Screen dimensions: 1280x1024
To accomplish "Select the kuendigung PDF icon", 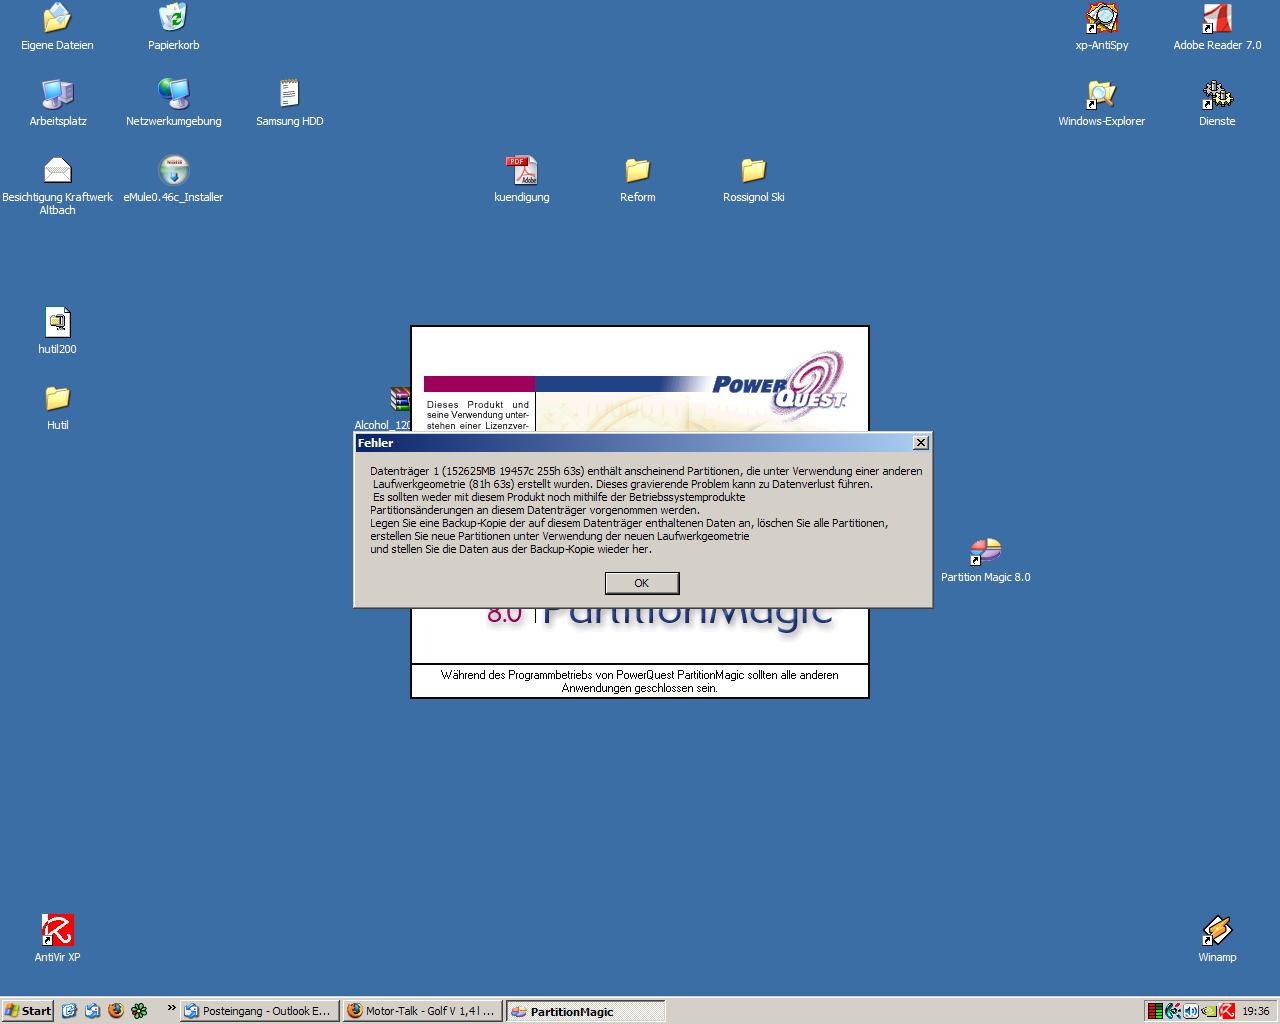I will pos(521,179).
